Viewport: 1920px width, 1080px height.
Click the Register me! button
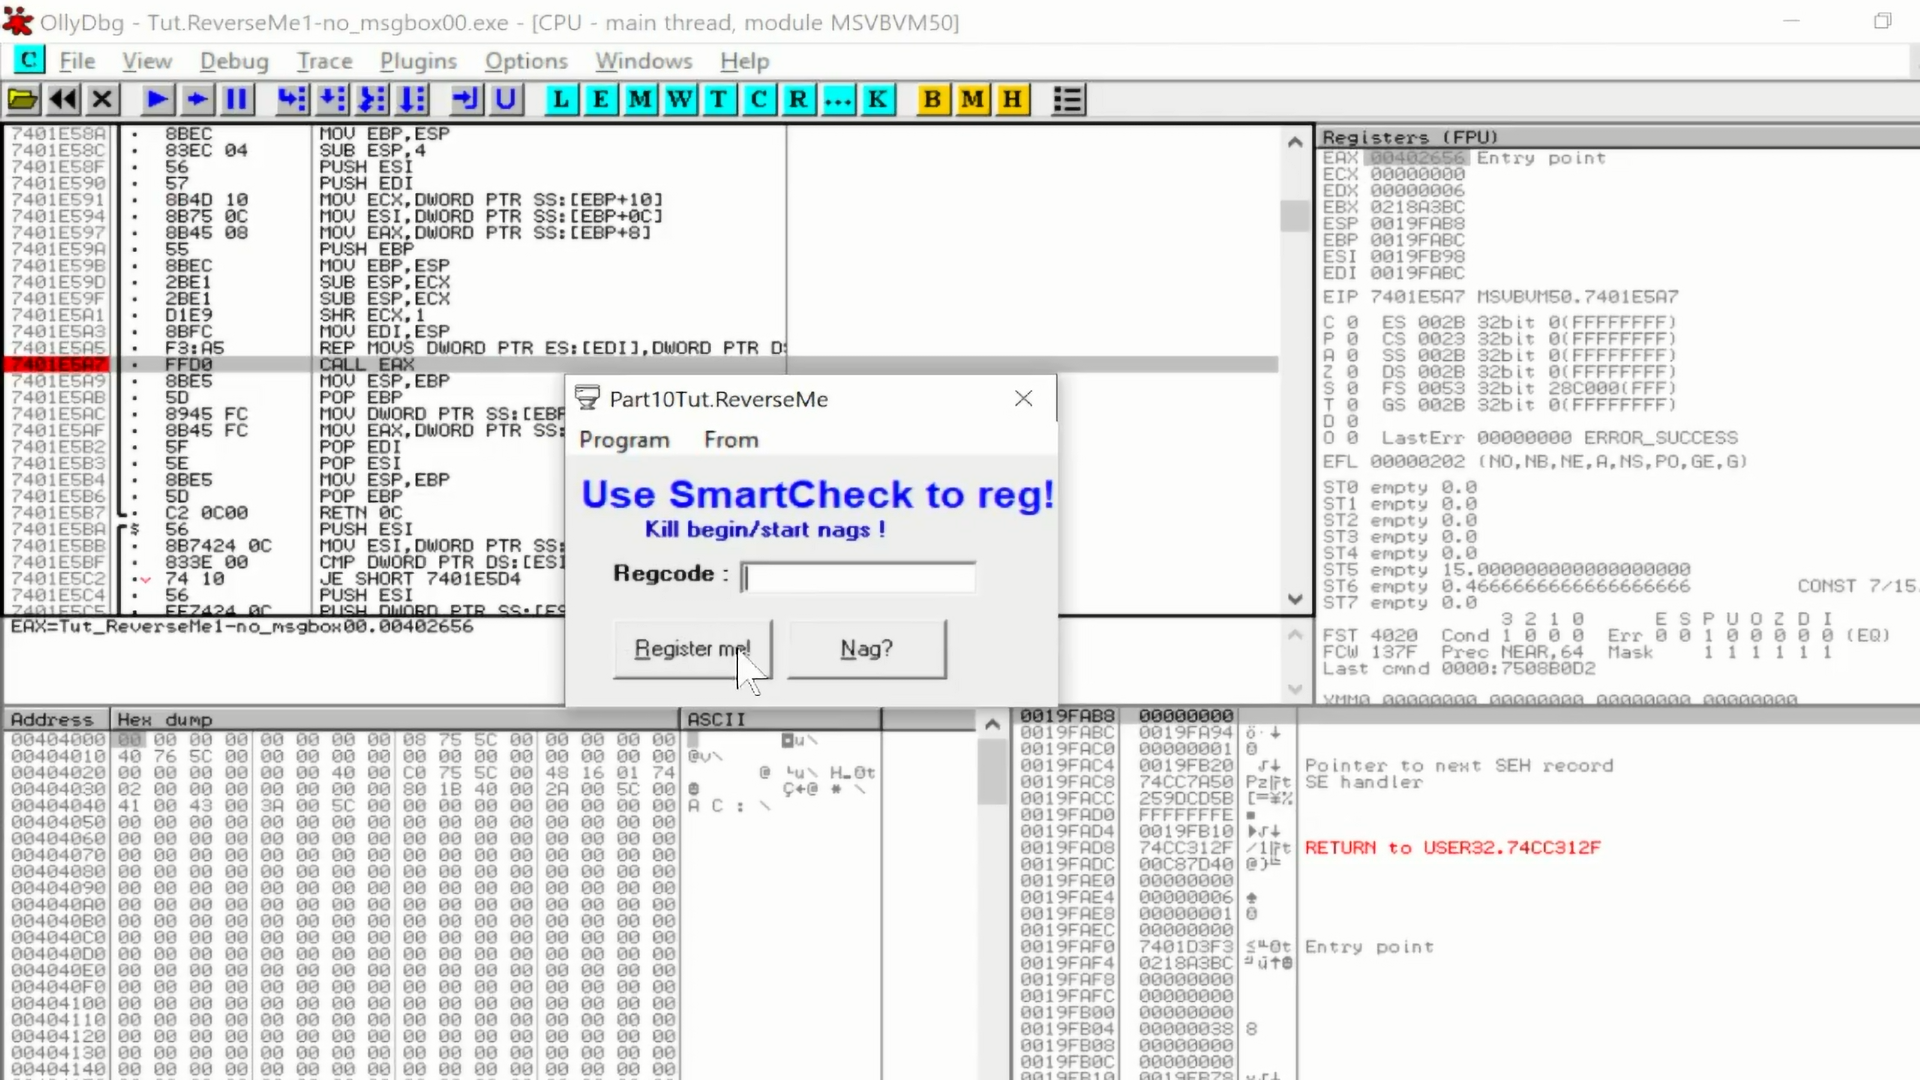click(692, 649)
